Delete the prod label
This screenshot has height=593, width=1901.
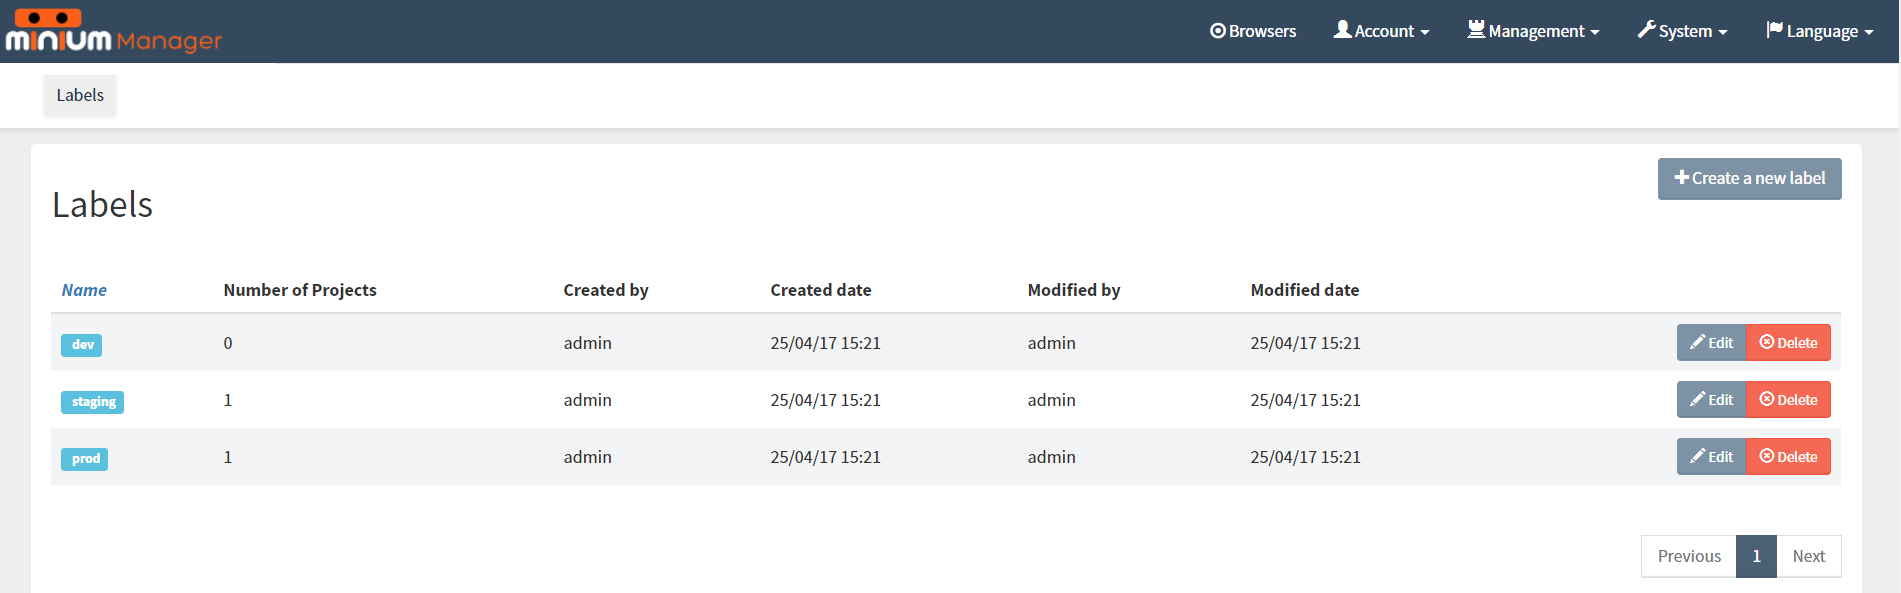pos(1788,456)
